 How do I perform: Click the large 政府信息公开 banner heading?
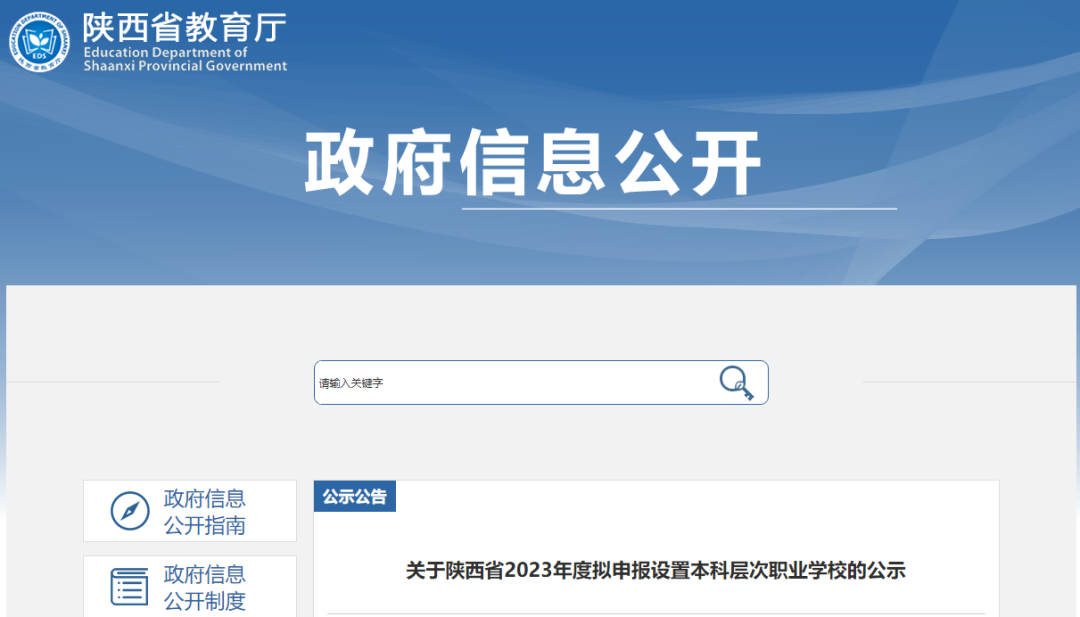(x=533, y=163)
